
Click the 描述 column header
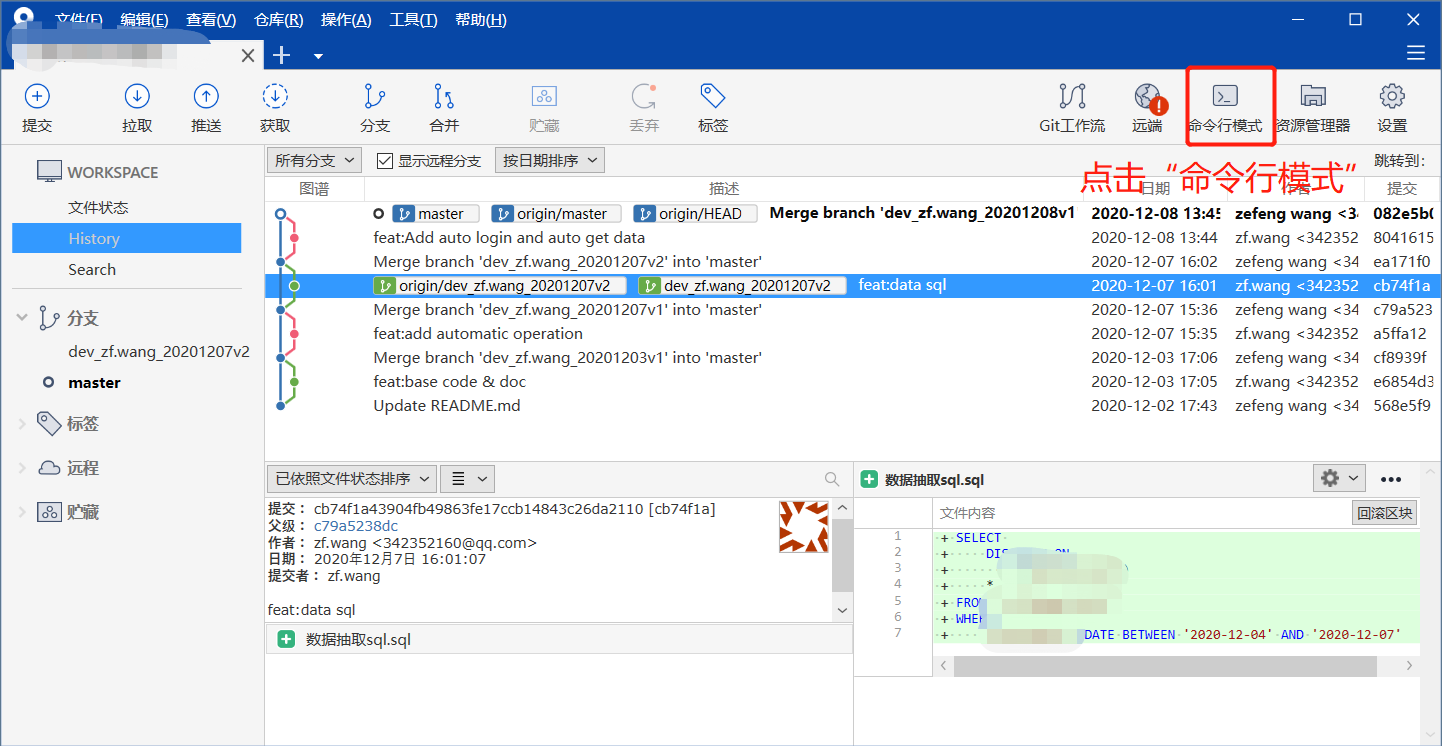(724, 188)
